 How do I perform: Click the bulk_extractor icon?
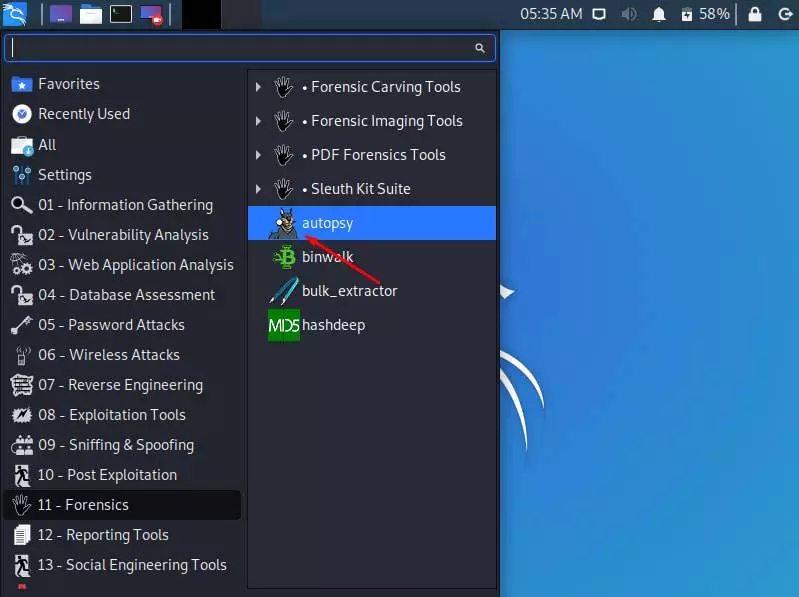[284, 292]
